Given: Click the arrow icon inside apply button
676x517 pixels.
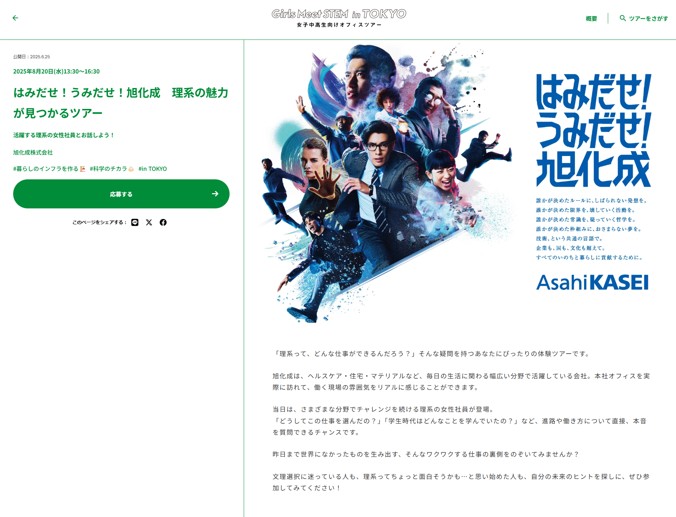Looking at the screenshot, I should (215, 194).
